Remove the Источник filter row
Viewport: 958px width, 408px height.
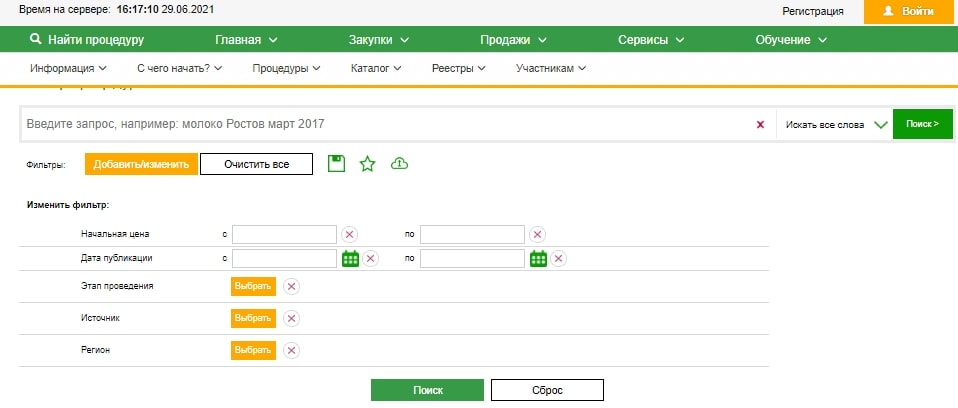[291, 319]
